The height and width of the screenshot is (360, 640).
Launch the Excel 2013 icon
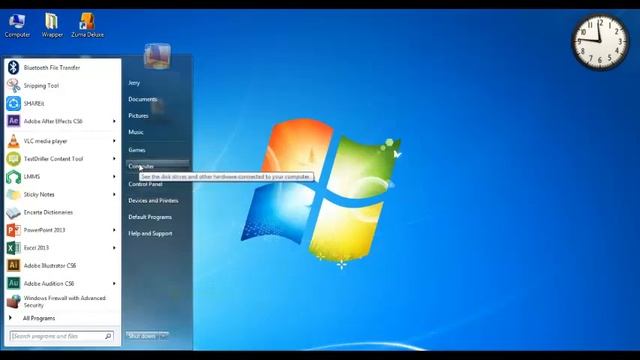click(13, 248)
